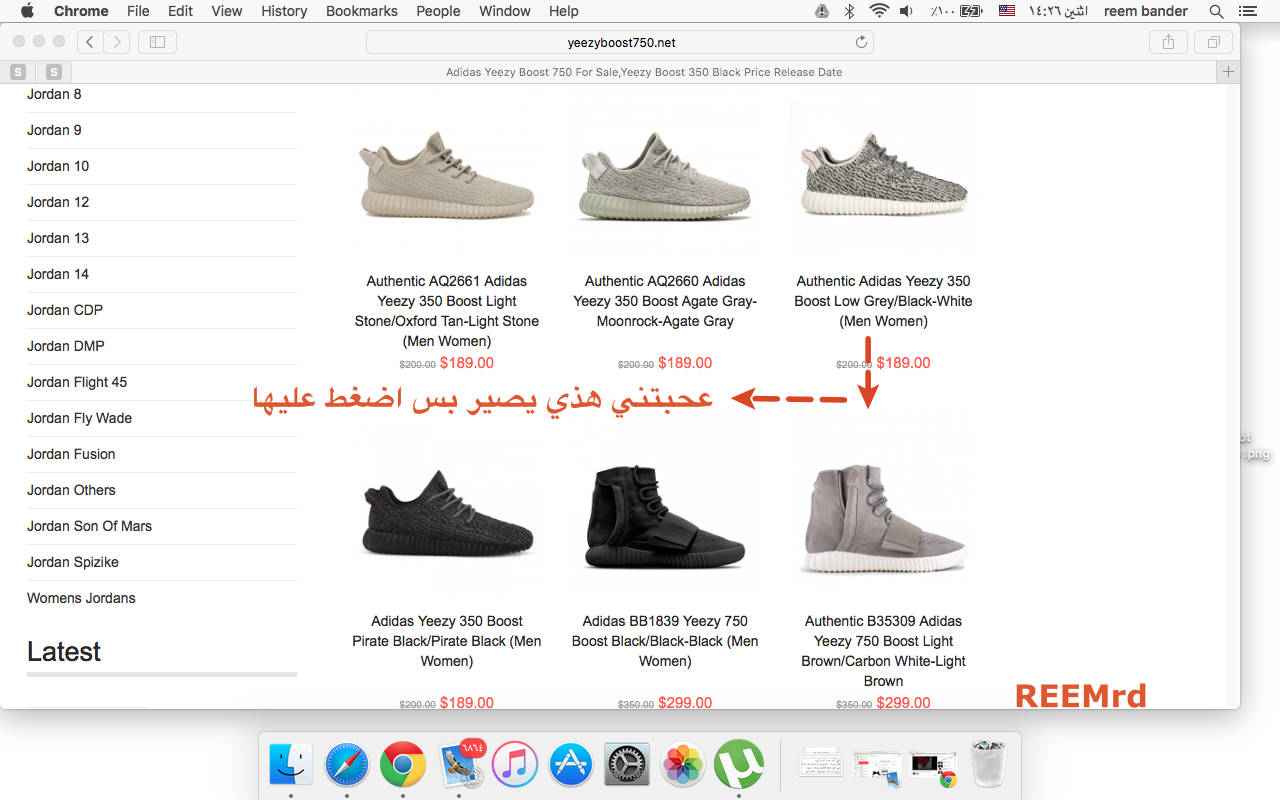Toggle the sidebar button in toolbar
Viewport: 1280px width, 800px height.
[x=157, y=42]
